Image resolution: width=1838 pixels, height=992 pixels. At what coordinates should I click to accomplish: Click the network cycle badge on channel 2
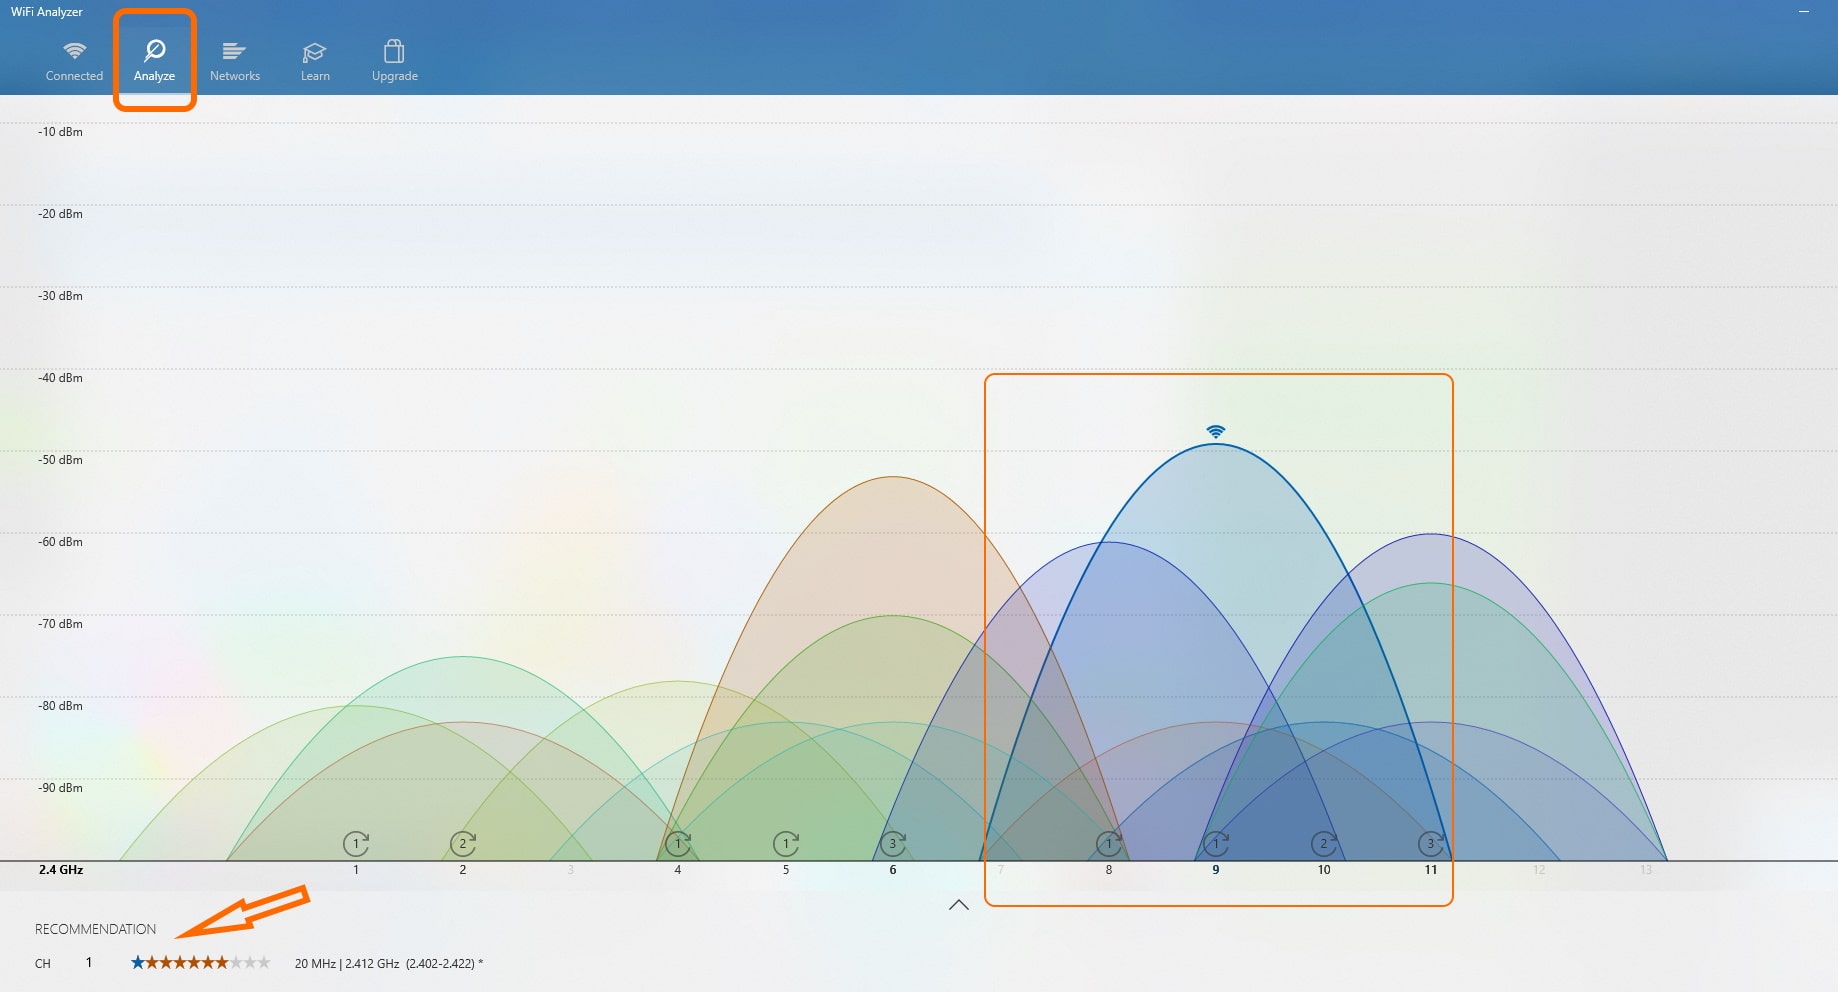pos(463,843)
